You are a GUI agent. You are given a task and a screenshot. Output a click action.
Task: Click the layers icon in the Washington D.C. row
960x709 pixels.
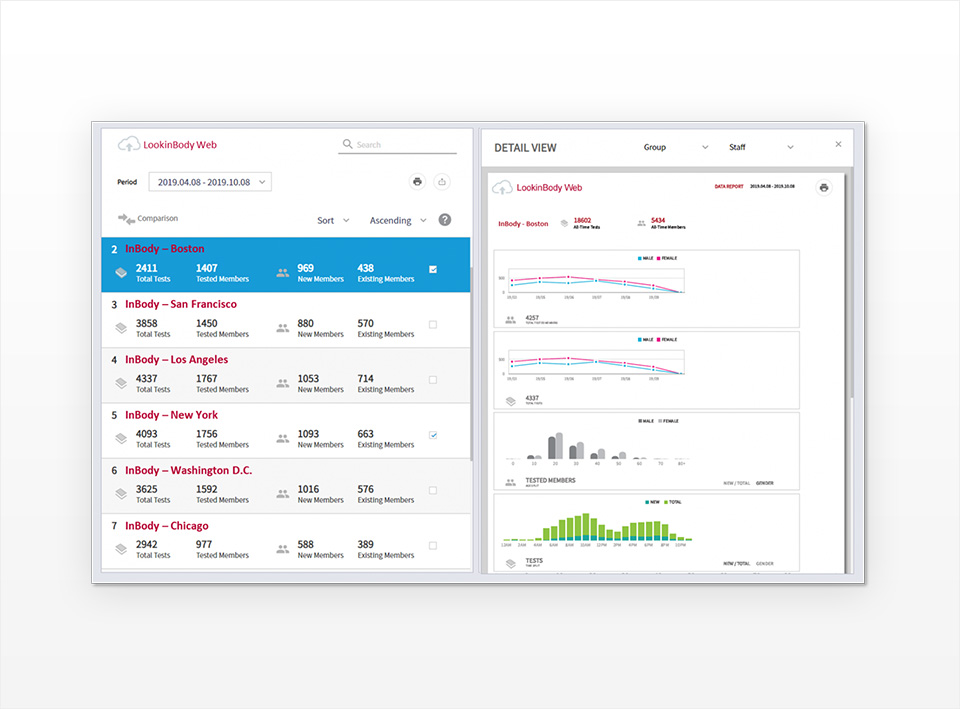pos(121,493)
